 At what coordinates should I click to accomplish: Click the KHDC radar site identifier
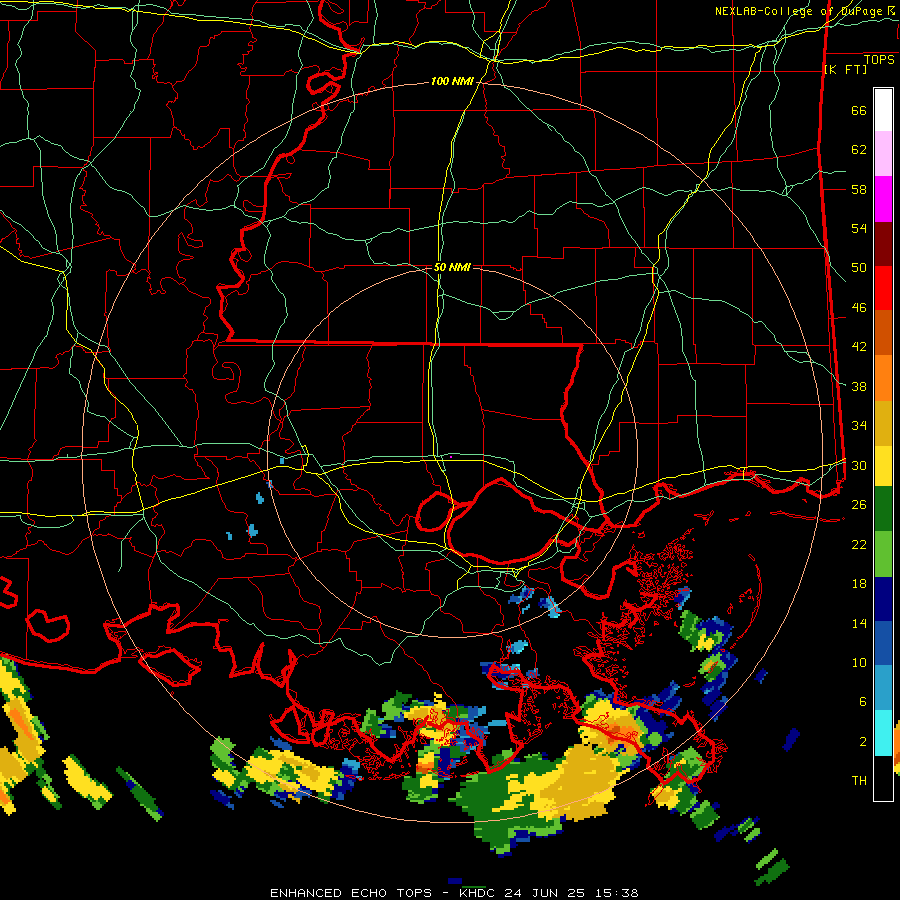pyautogui.click(x=479, y=893)
